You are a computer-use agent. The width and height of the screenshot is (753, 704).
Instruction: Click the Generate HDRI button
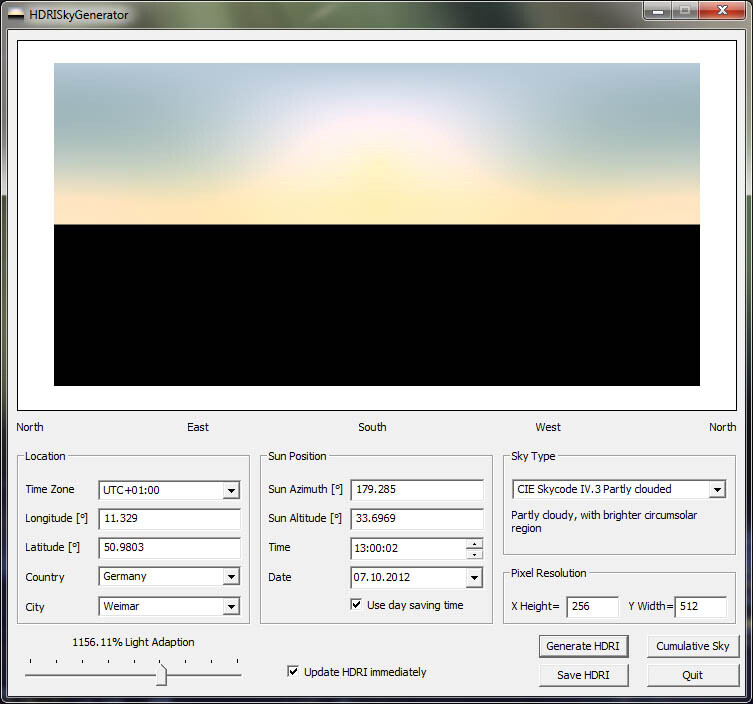tap(583, 646)
